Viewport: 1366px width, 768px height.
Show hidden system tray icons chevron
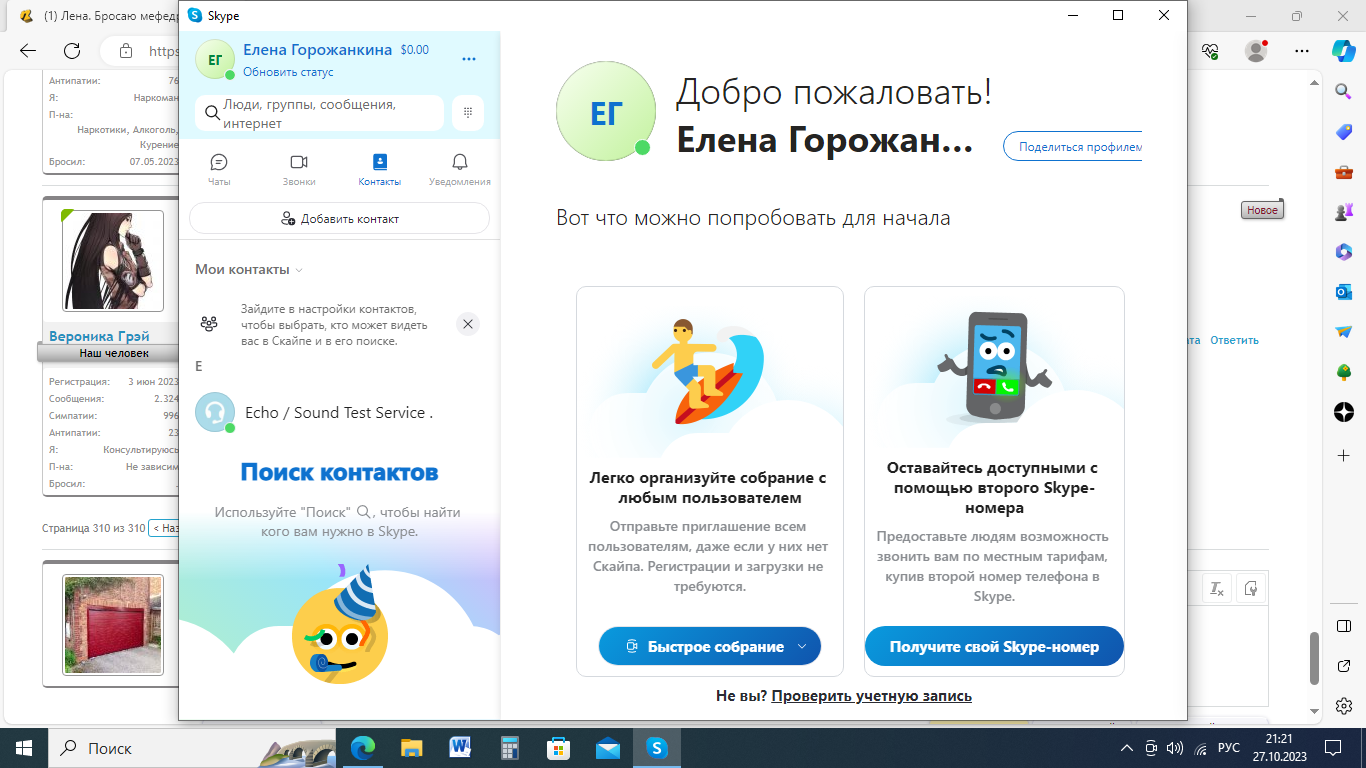pyautogui.click(x=1127, y=748)
